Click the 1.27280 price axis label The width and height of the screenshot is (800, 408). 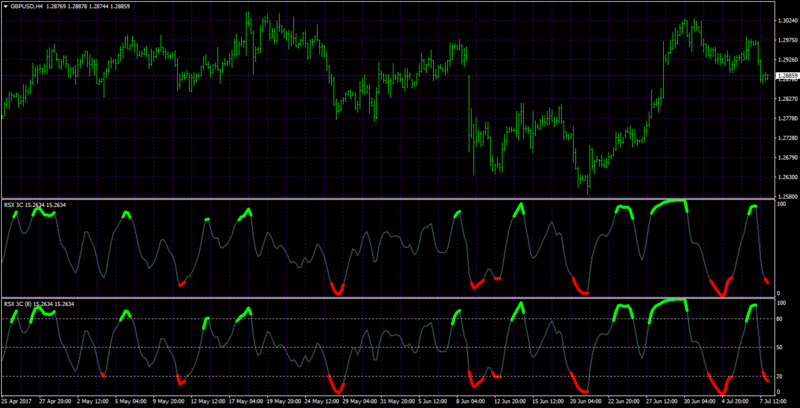click(x=787, y=138)
